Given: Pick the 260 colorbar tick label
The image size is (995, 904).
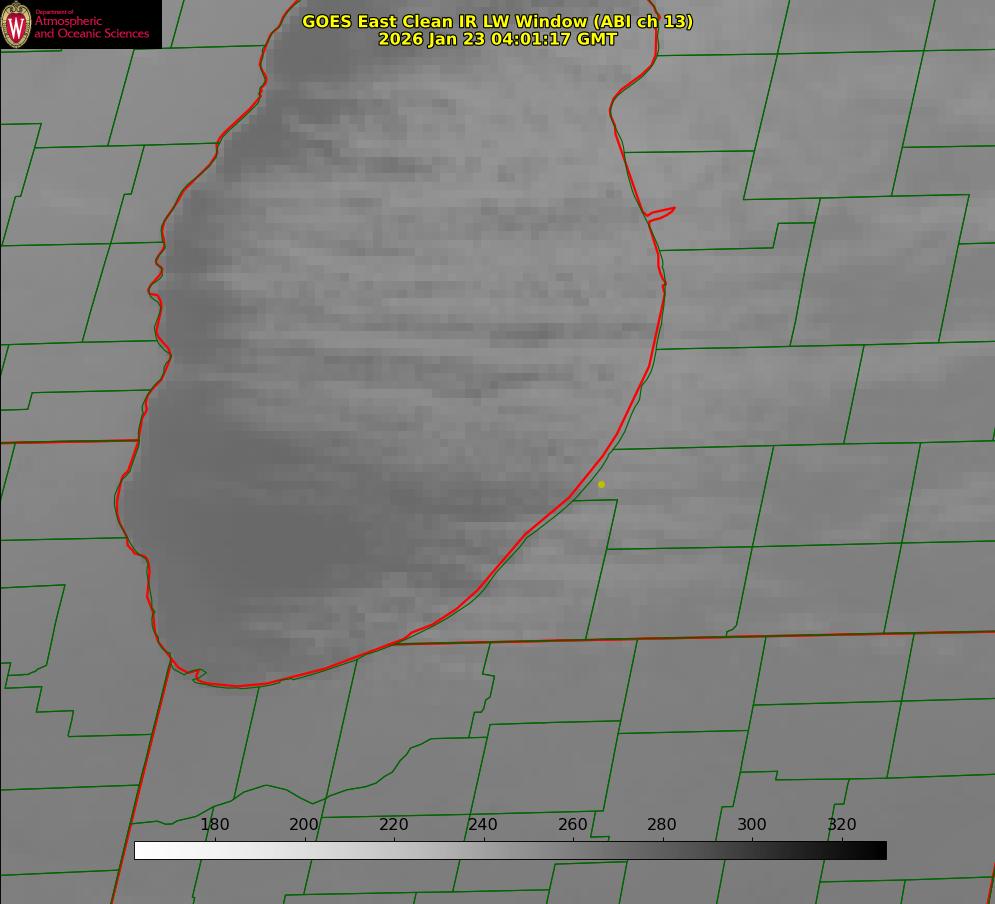Looking at the screenshot, I should point(573,825).
